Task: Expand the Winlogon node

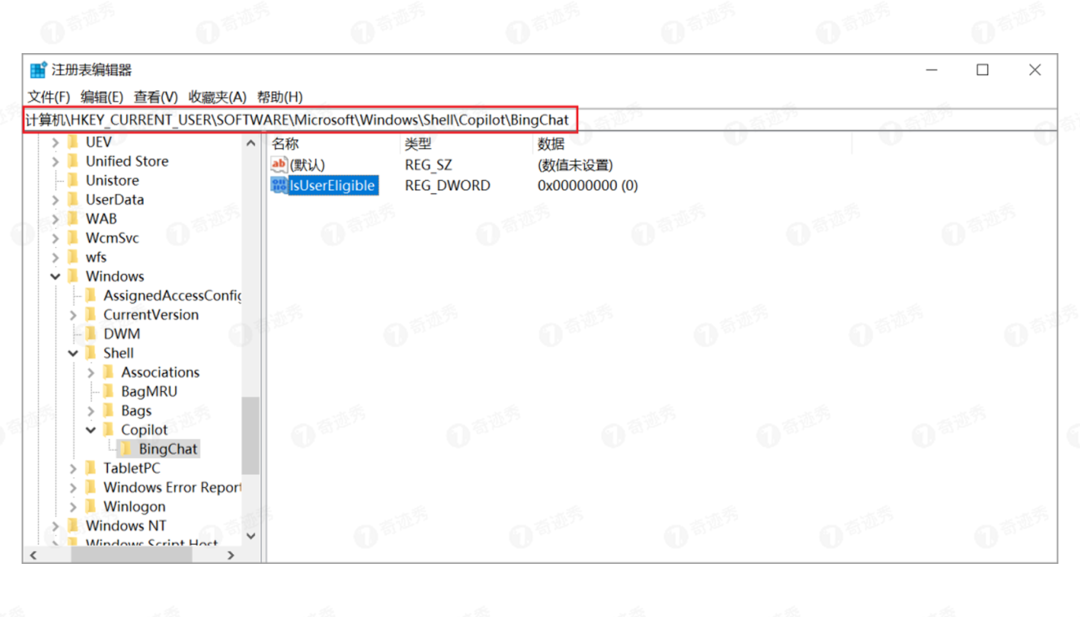Action: pos(74,507)
